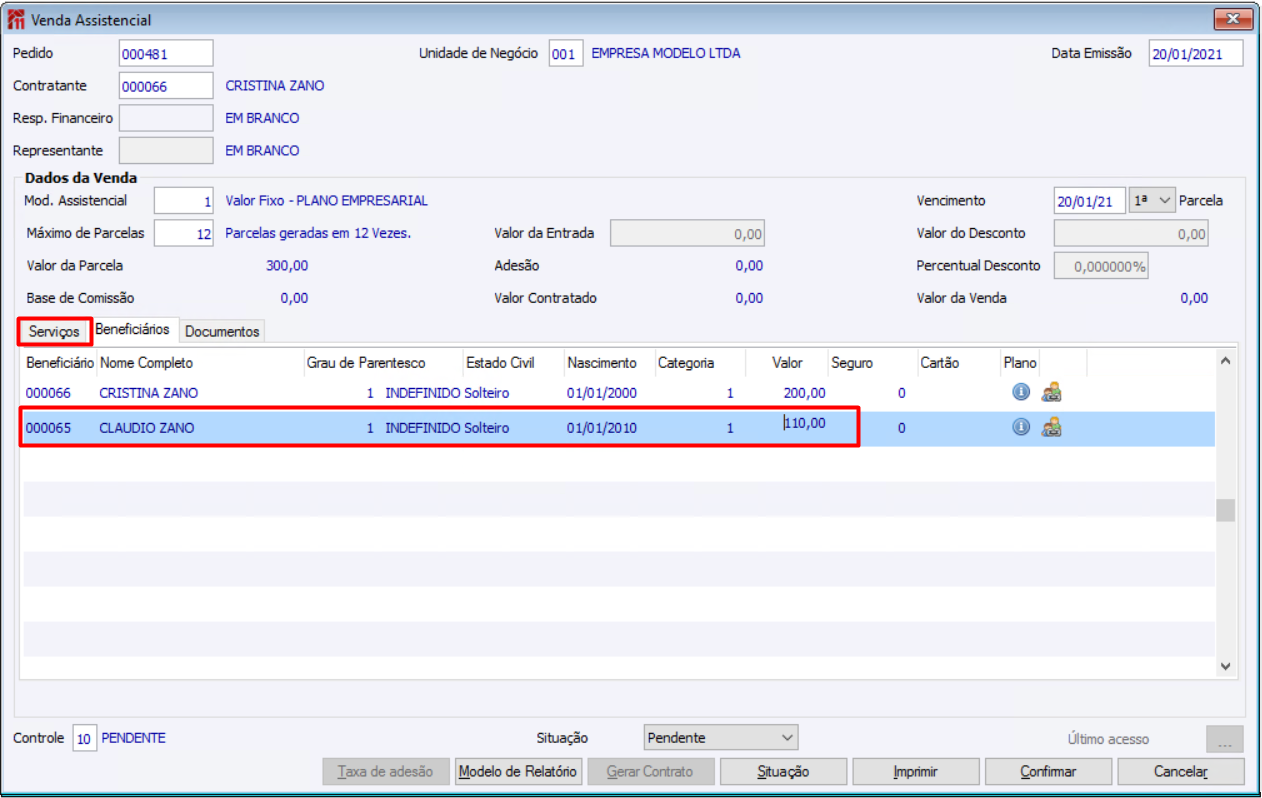Click the Contratante field 000066
Image resolution: width=1262 pixels, height=798 pixels.
(166, 86)
